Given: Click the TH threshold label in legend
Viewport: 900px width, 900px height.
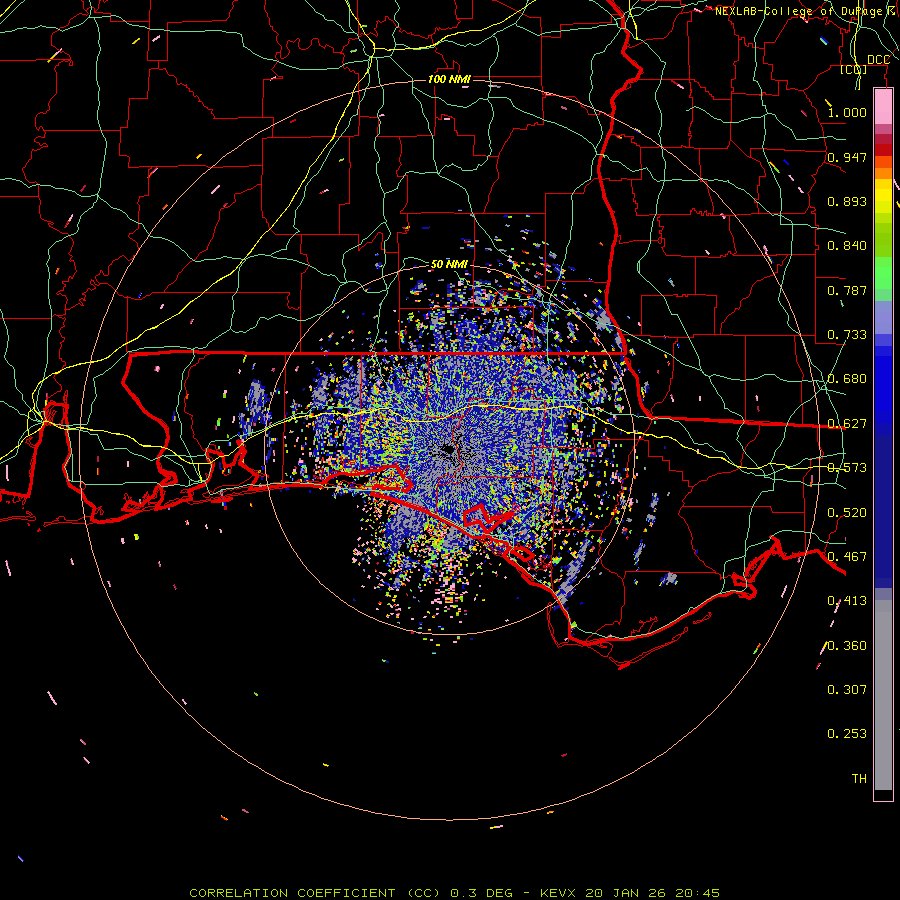Looking at the screenshot, I should [859, 779].
